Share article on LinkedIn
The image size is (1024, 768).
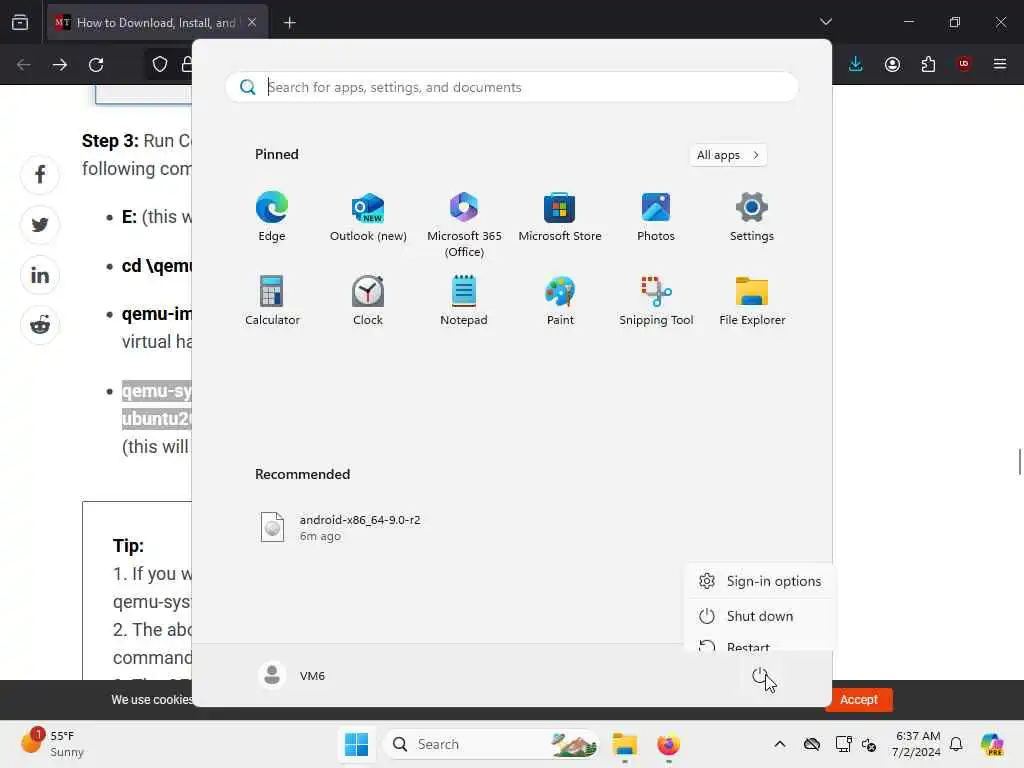pos(40,275)
